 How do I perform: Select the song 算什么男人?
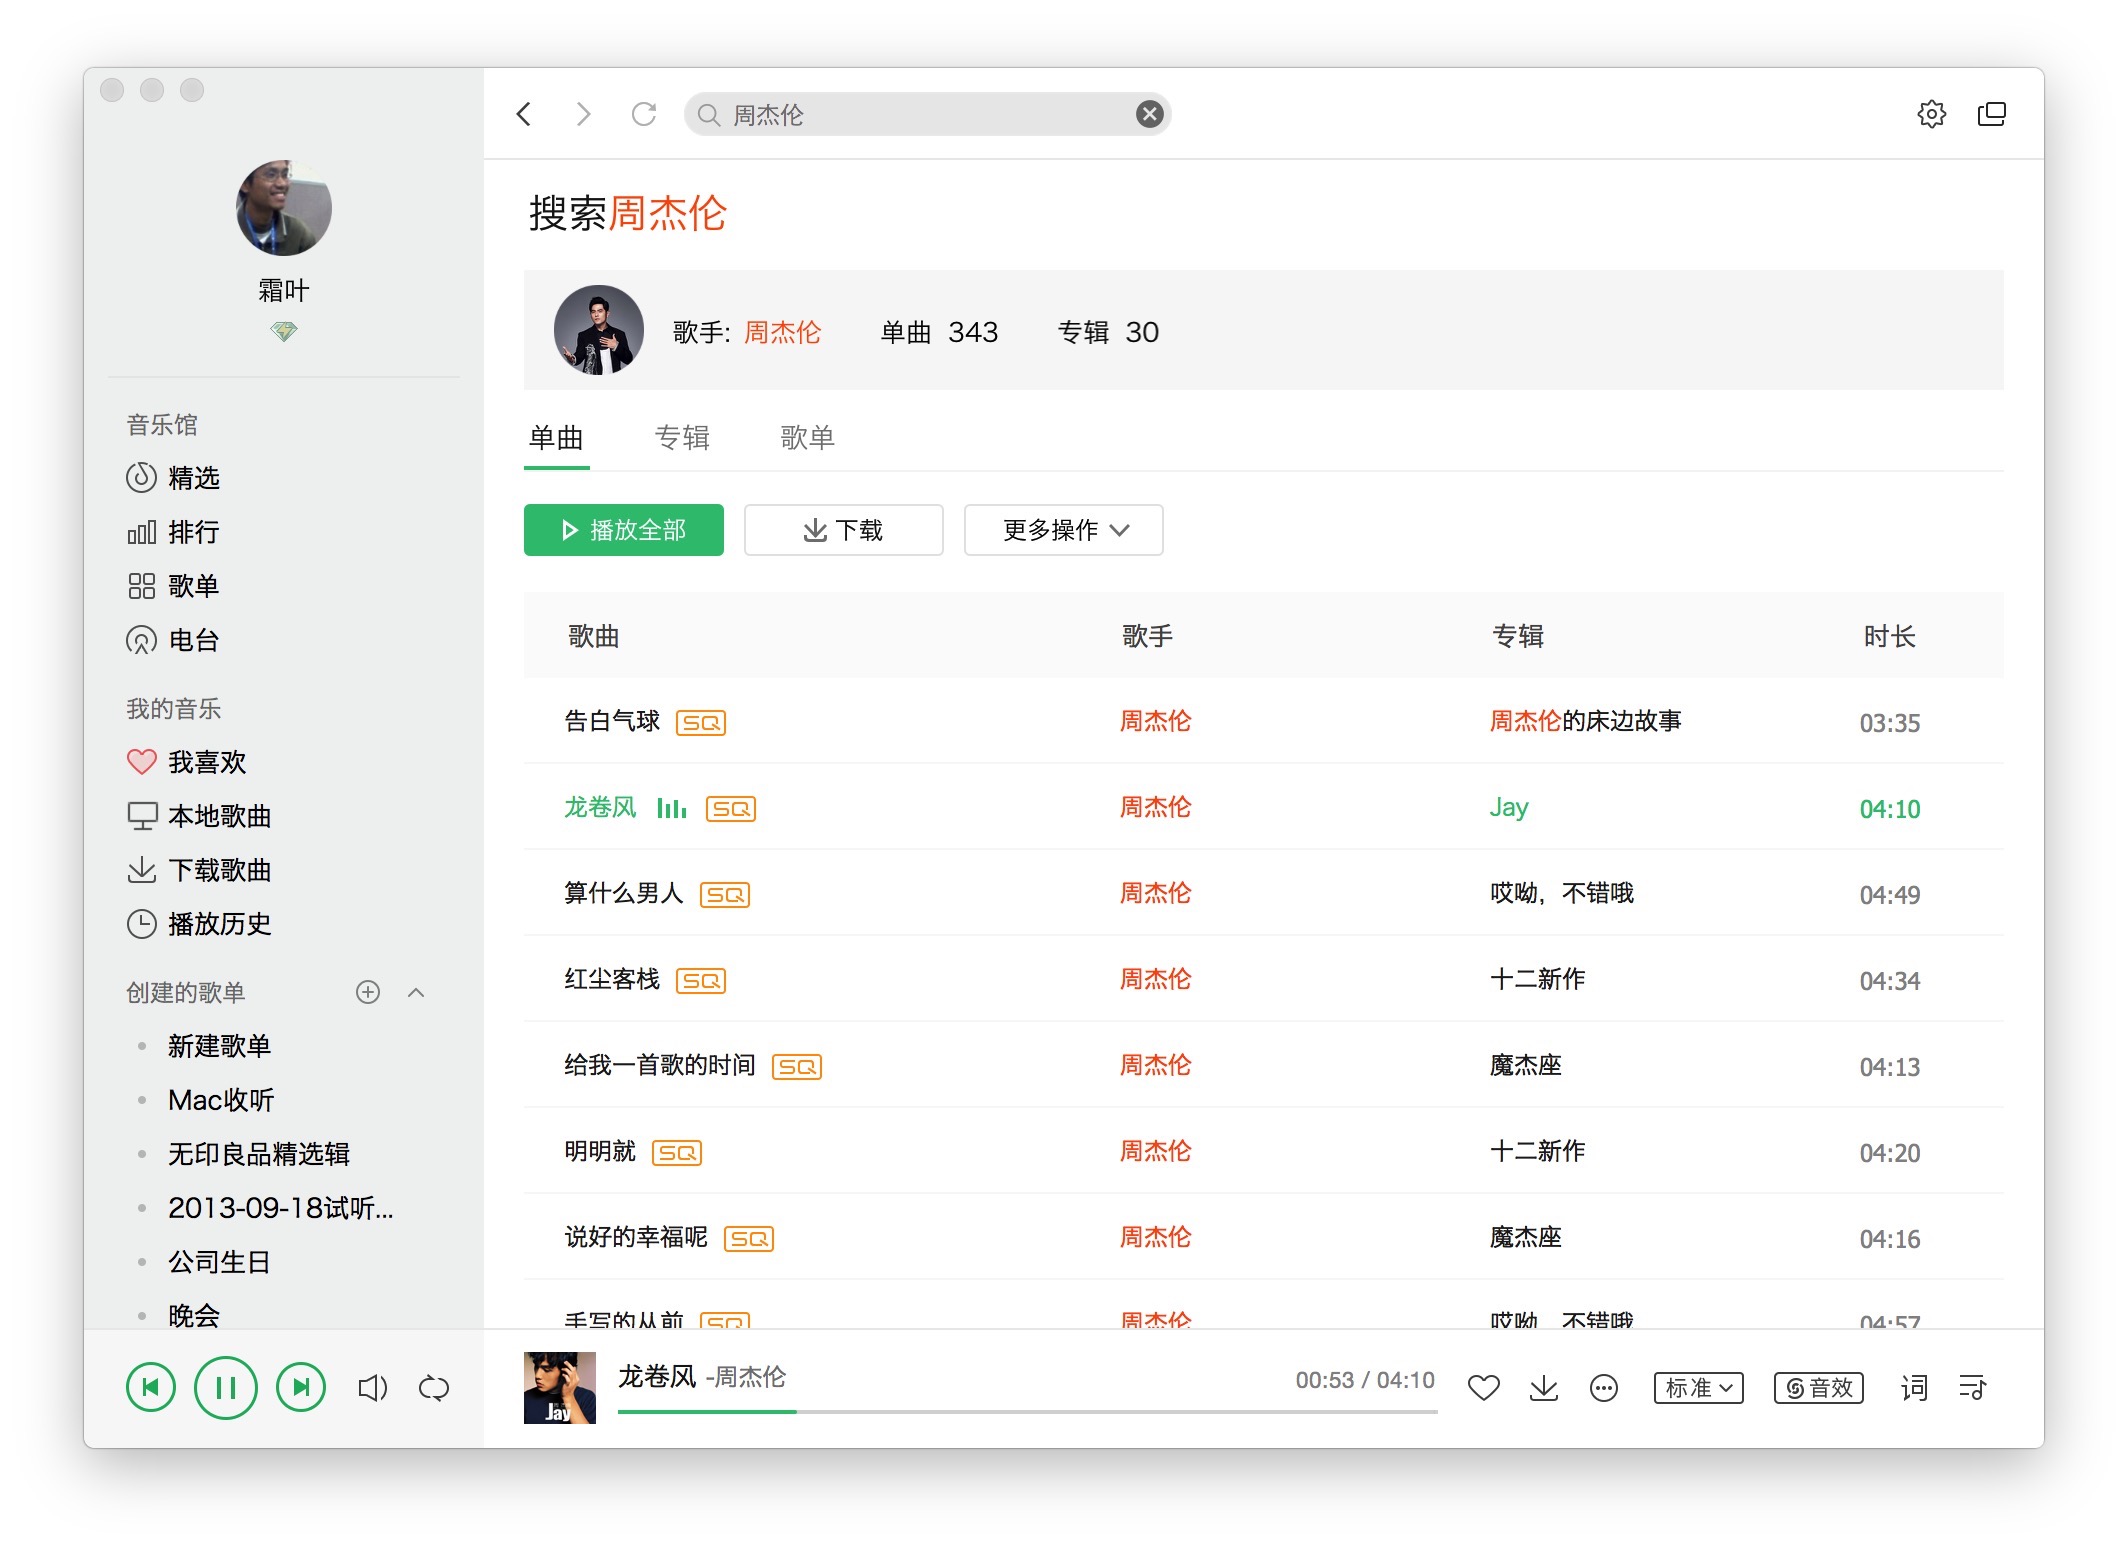(x=624, y=893)
